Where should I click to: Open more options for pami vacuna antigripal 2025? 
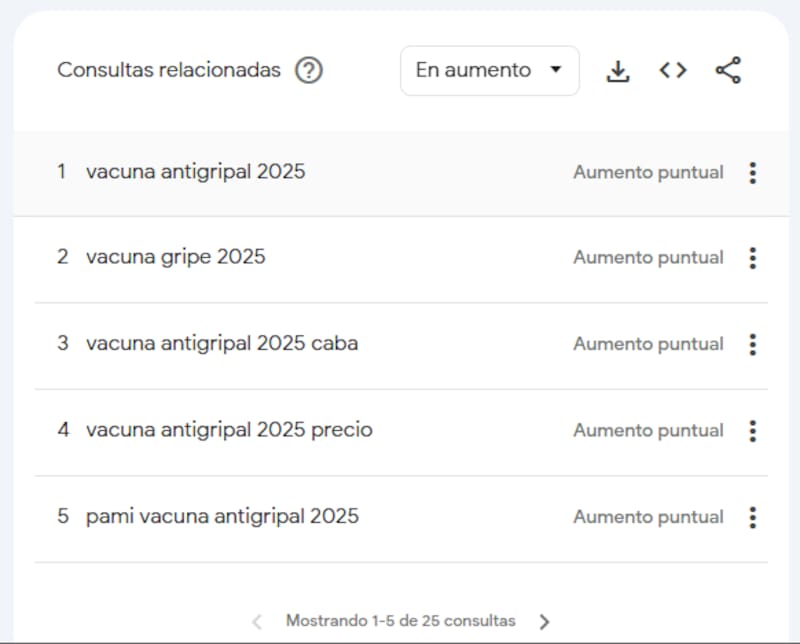(753, 517)
